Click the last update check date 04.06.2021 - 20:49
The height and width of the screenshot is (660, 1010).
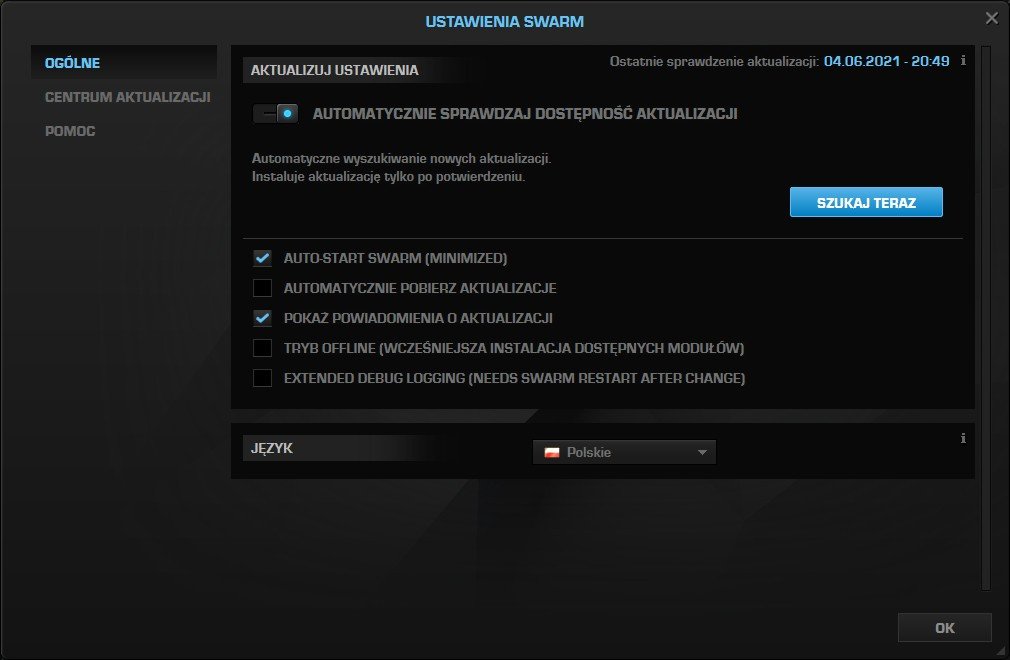pyautogui.click(x=886, y=61)
